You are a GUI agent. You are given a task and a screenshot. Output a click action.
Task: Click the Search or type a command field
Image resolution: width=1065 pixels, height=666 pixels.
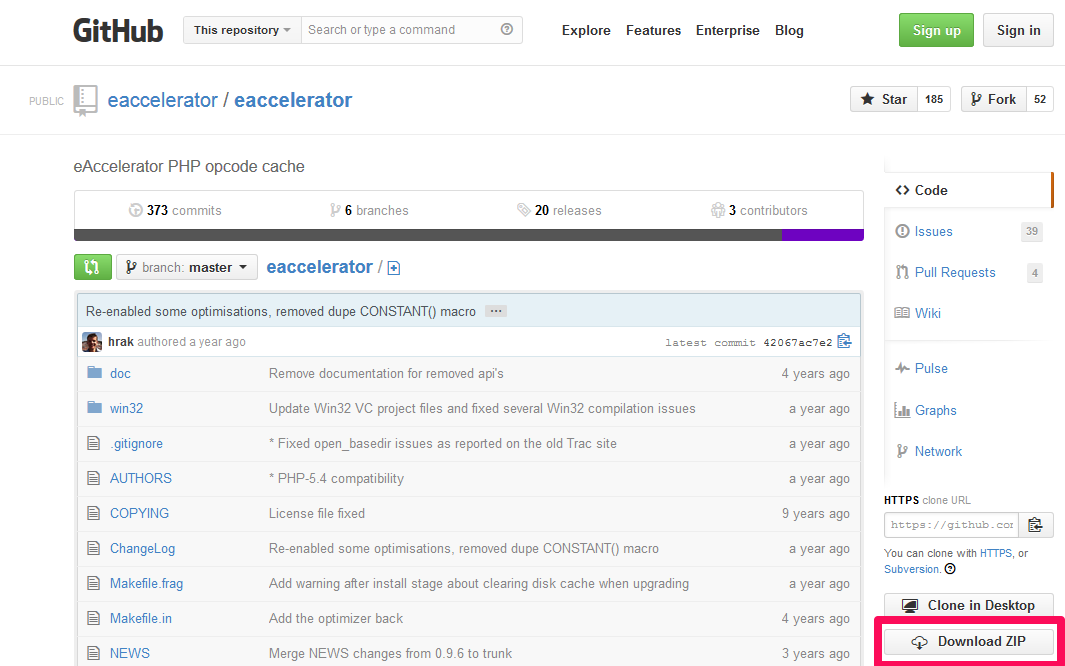(402, 30)
